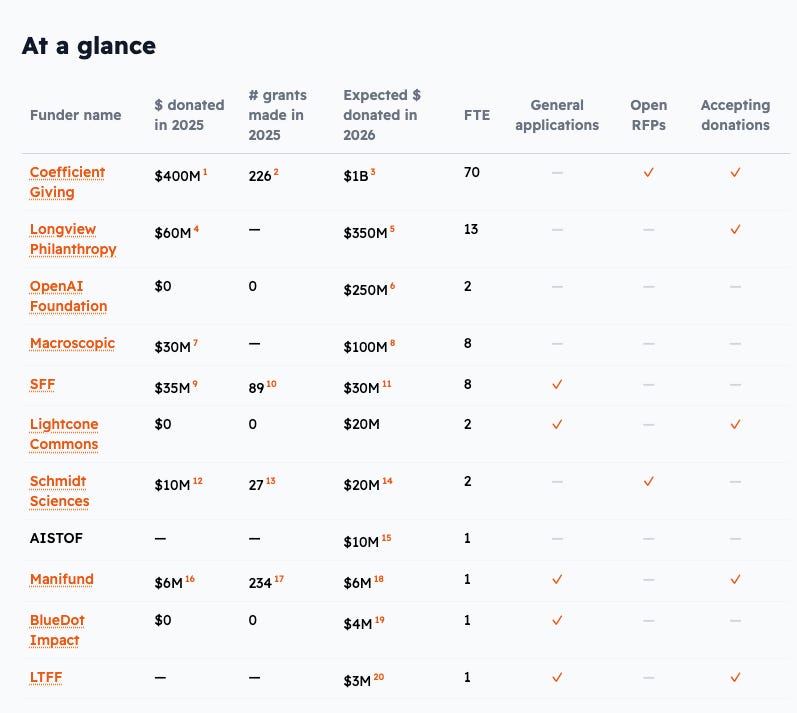Follow the OpenAI Foundation link
Viewport: 797px width, 713px height.
click(x=68, y=296)
